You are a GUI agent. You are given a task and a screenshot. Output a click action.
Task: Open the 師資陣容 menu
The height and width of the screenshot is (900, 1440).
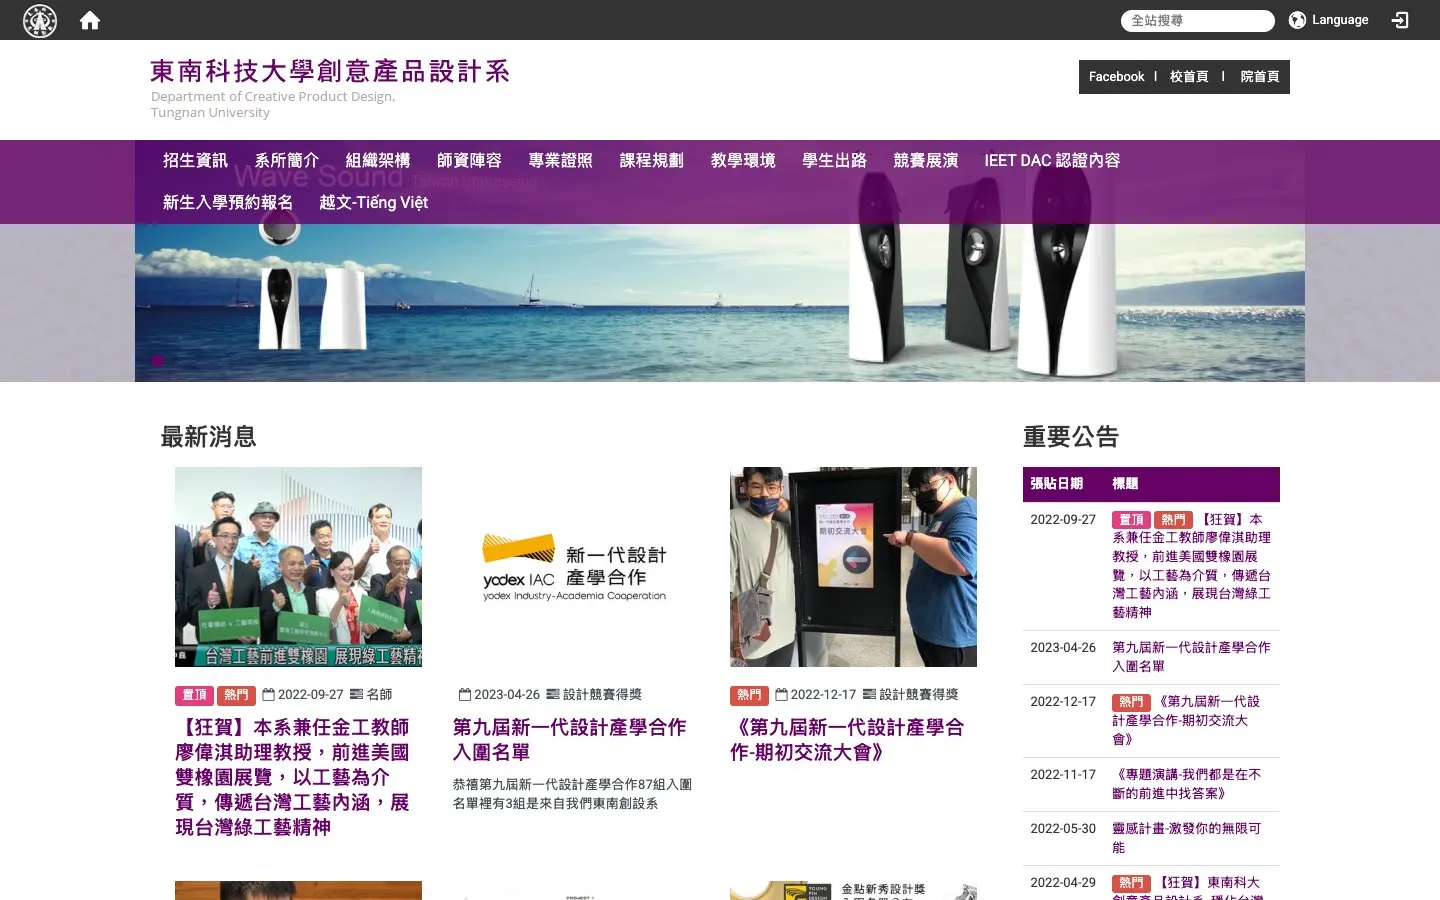(x=469, y=161)
